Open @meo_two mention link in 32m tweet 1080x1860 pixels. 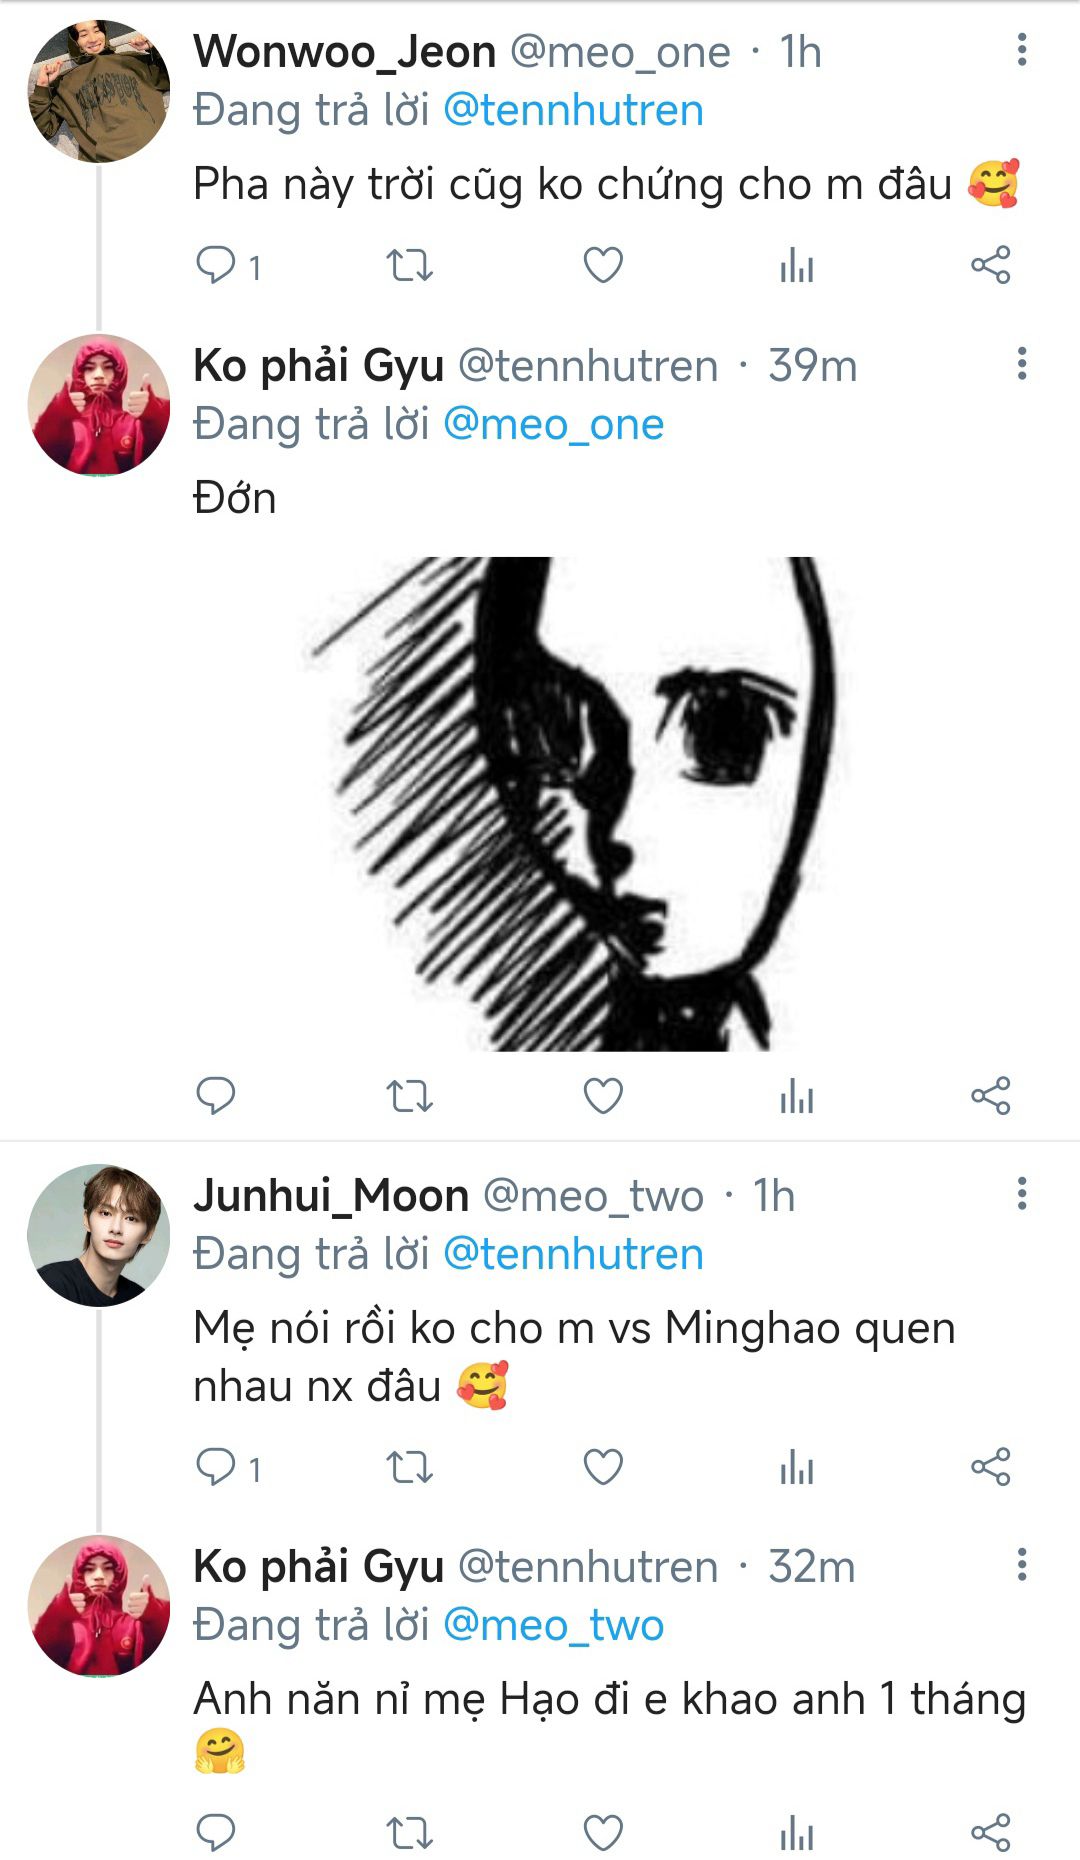click(x=553, y=1625)
